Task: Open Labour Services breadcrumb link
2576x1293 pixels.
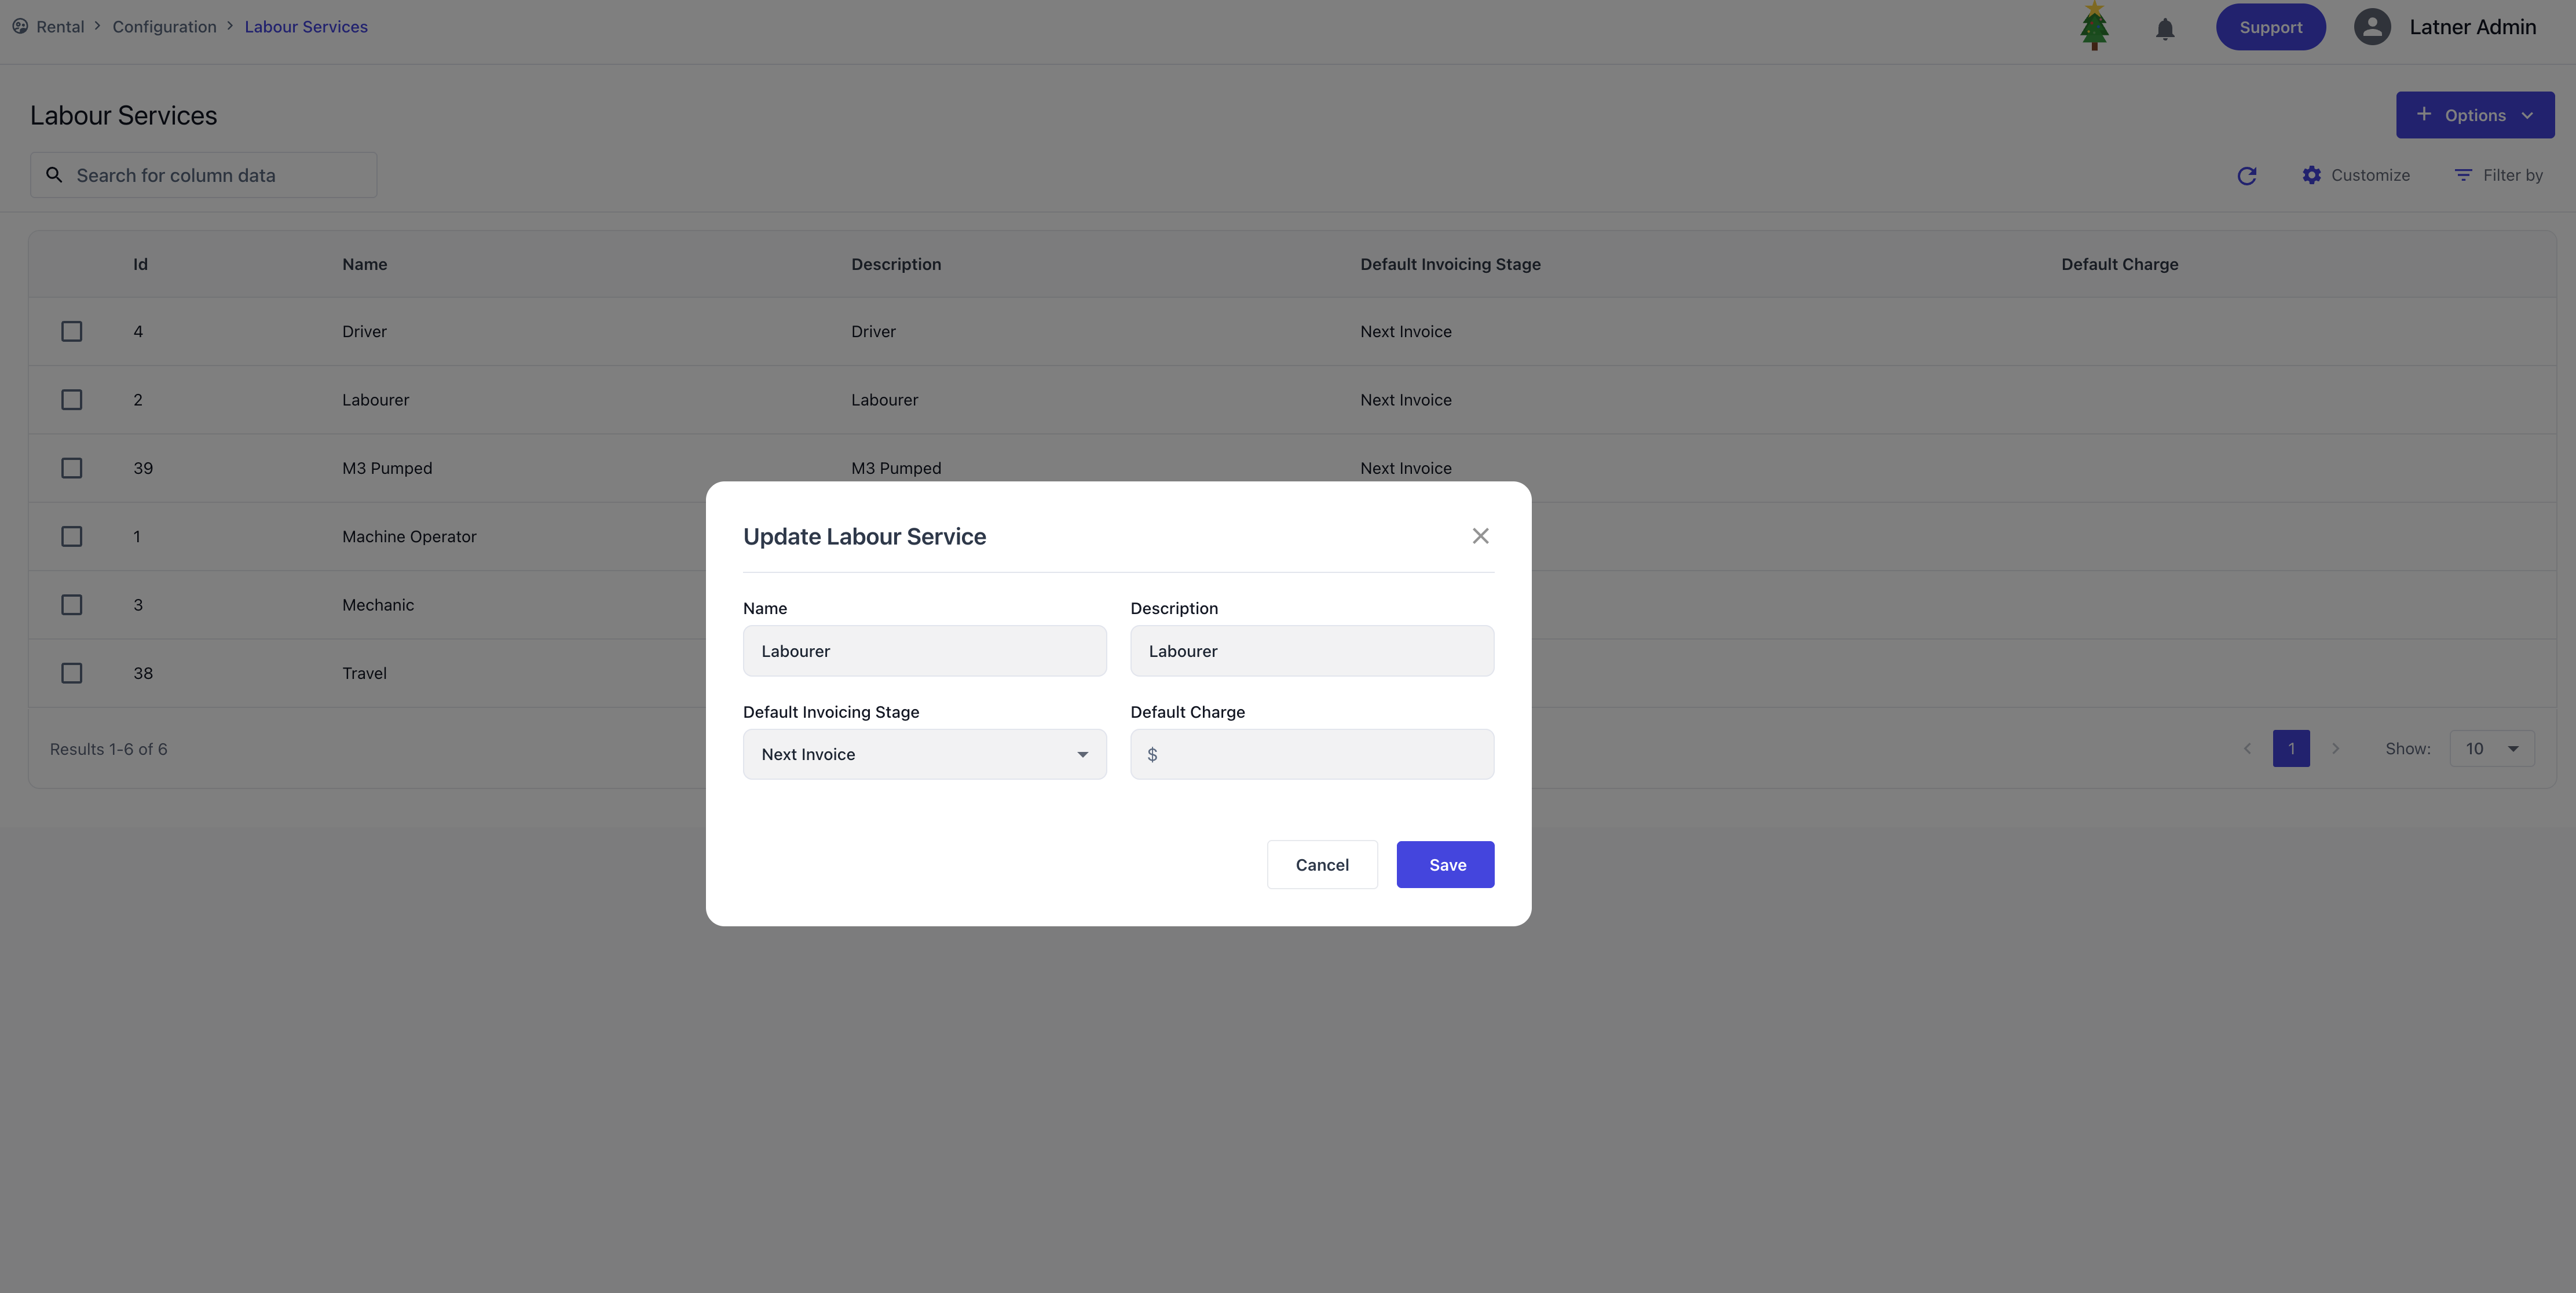Action: [x=306, y=27]
